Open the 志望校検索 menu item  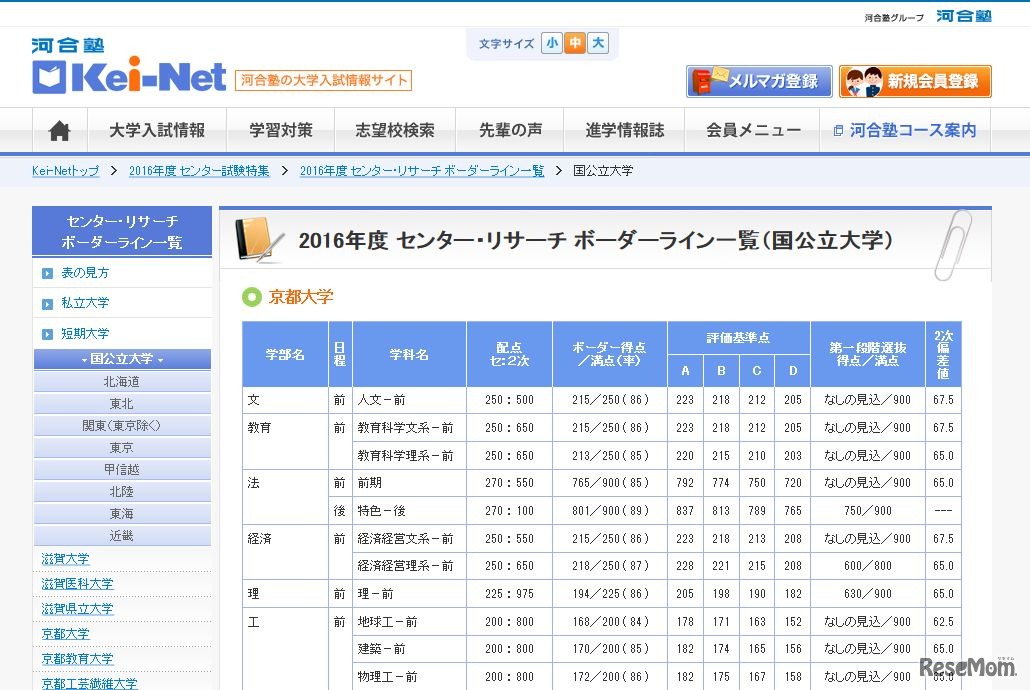tap(394, 131)
